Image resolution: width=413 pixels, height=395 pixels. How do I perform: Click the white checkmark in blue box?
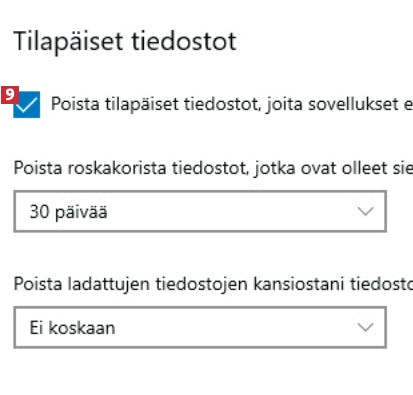pos(27,104)
